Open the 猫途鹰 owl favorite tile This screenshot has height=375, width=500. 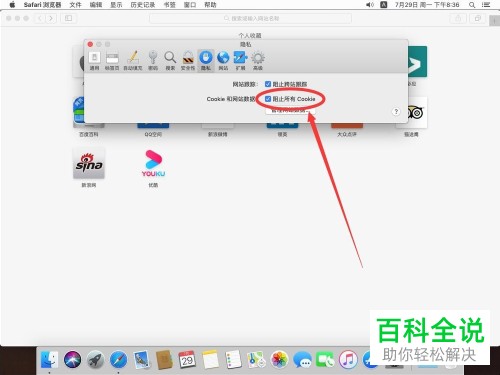coord(411,112)
